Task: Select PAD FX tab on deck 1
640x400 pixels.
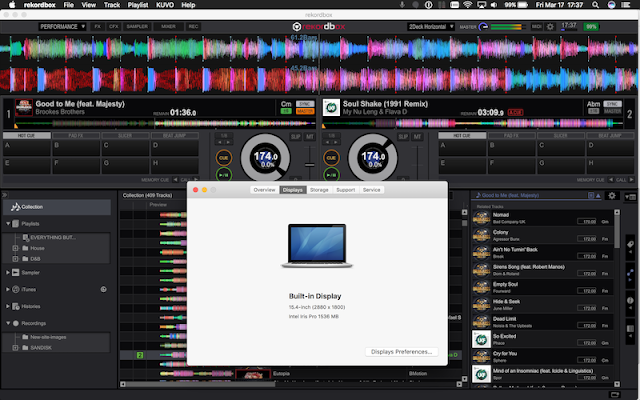Action: [x=76, y=135]
